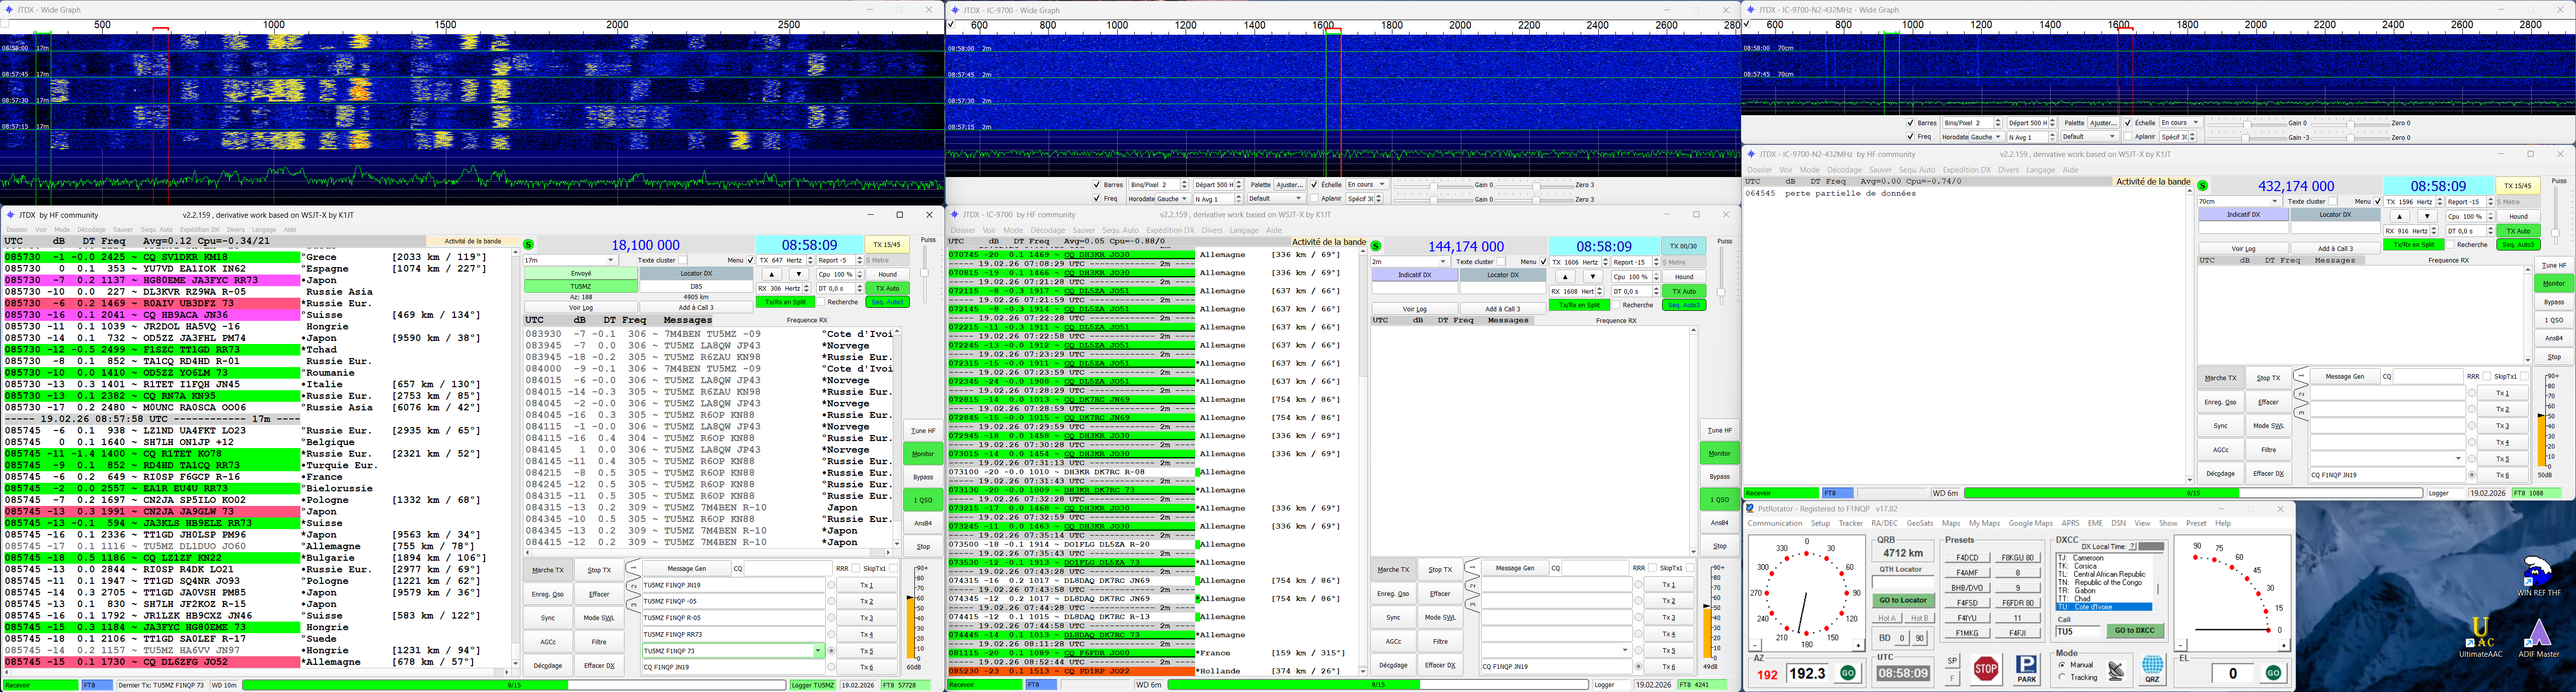This screenshot has width=2576, height=692.
Task: Click the satellite dish tracking icon
Action: (x=2116, y=671)
